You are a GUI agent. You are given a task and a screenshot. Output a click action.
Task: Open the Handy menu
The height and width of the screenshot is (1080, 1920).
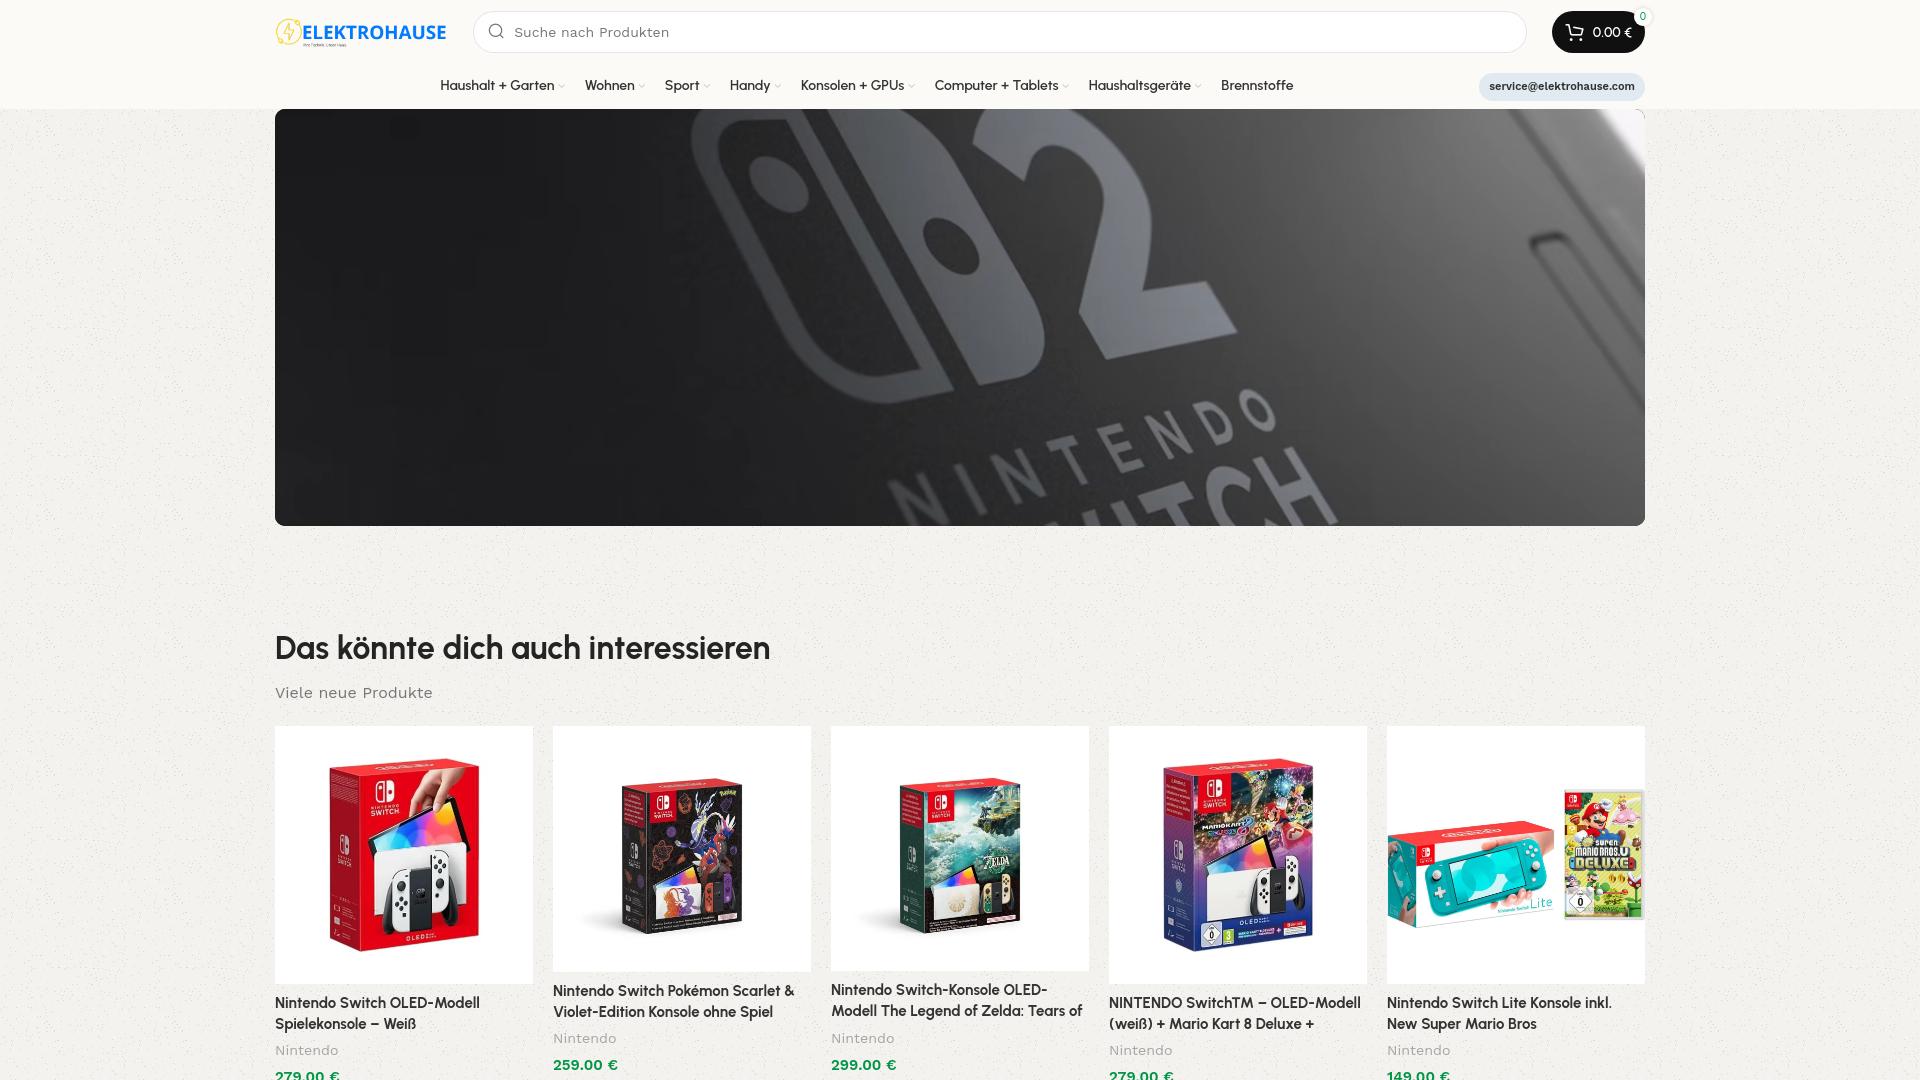[x=755, y=86]
